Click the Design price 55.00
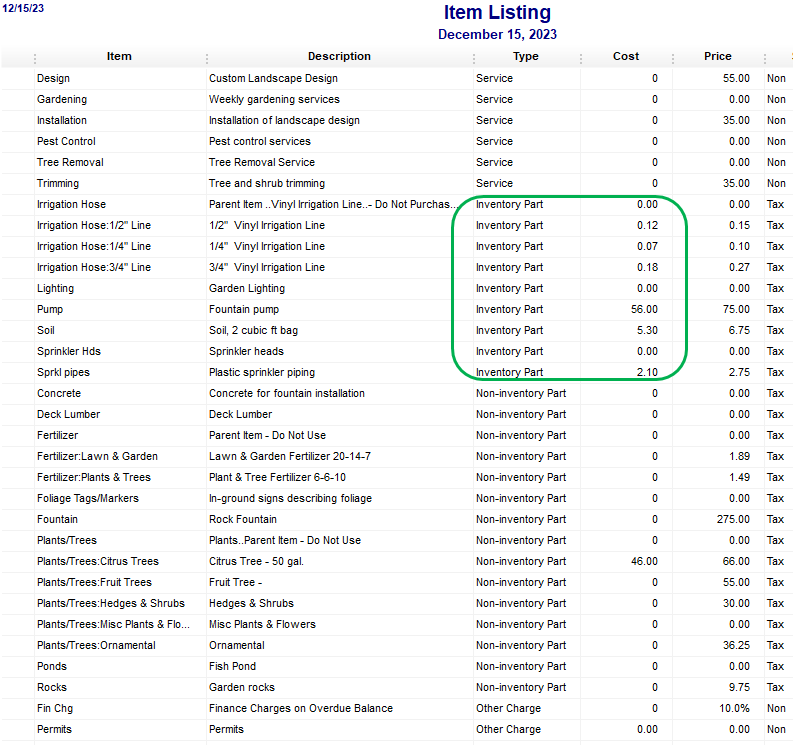This screenshot has width=793, height=745. point(736,78)
